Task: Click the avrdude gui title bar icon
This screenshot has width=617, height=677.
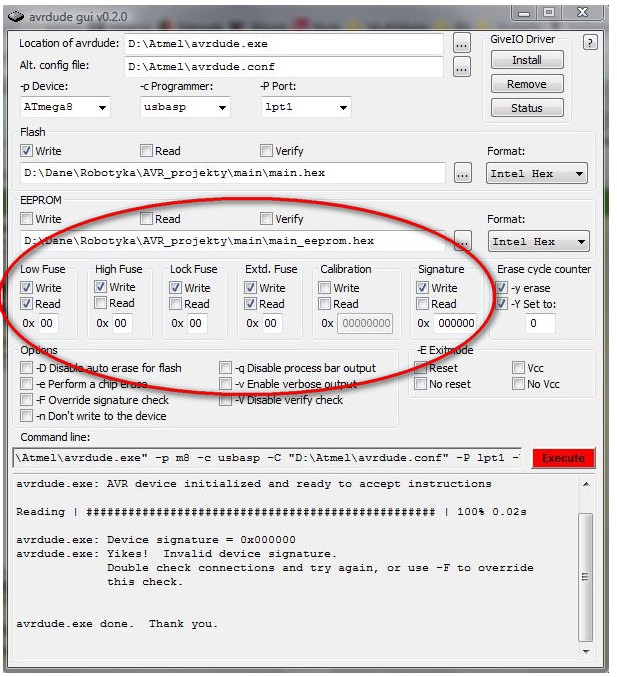Action: pos(16,17)
